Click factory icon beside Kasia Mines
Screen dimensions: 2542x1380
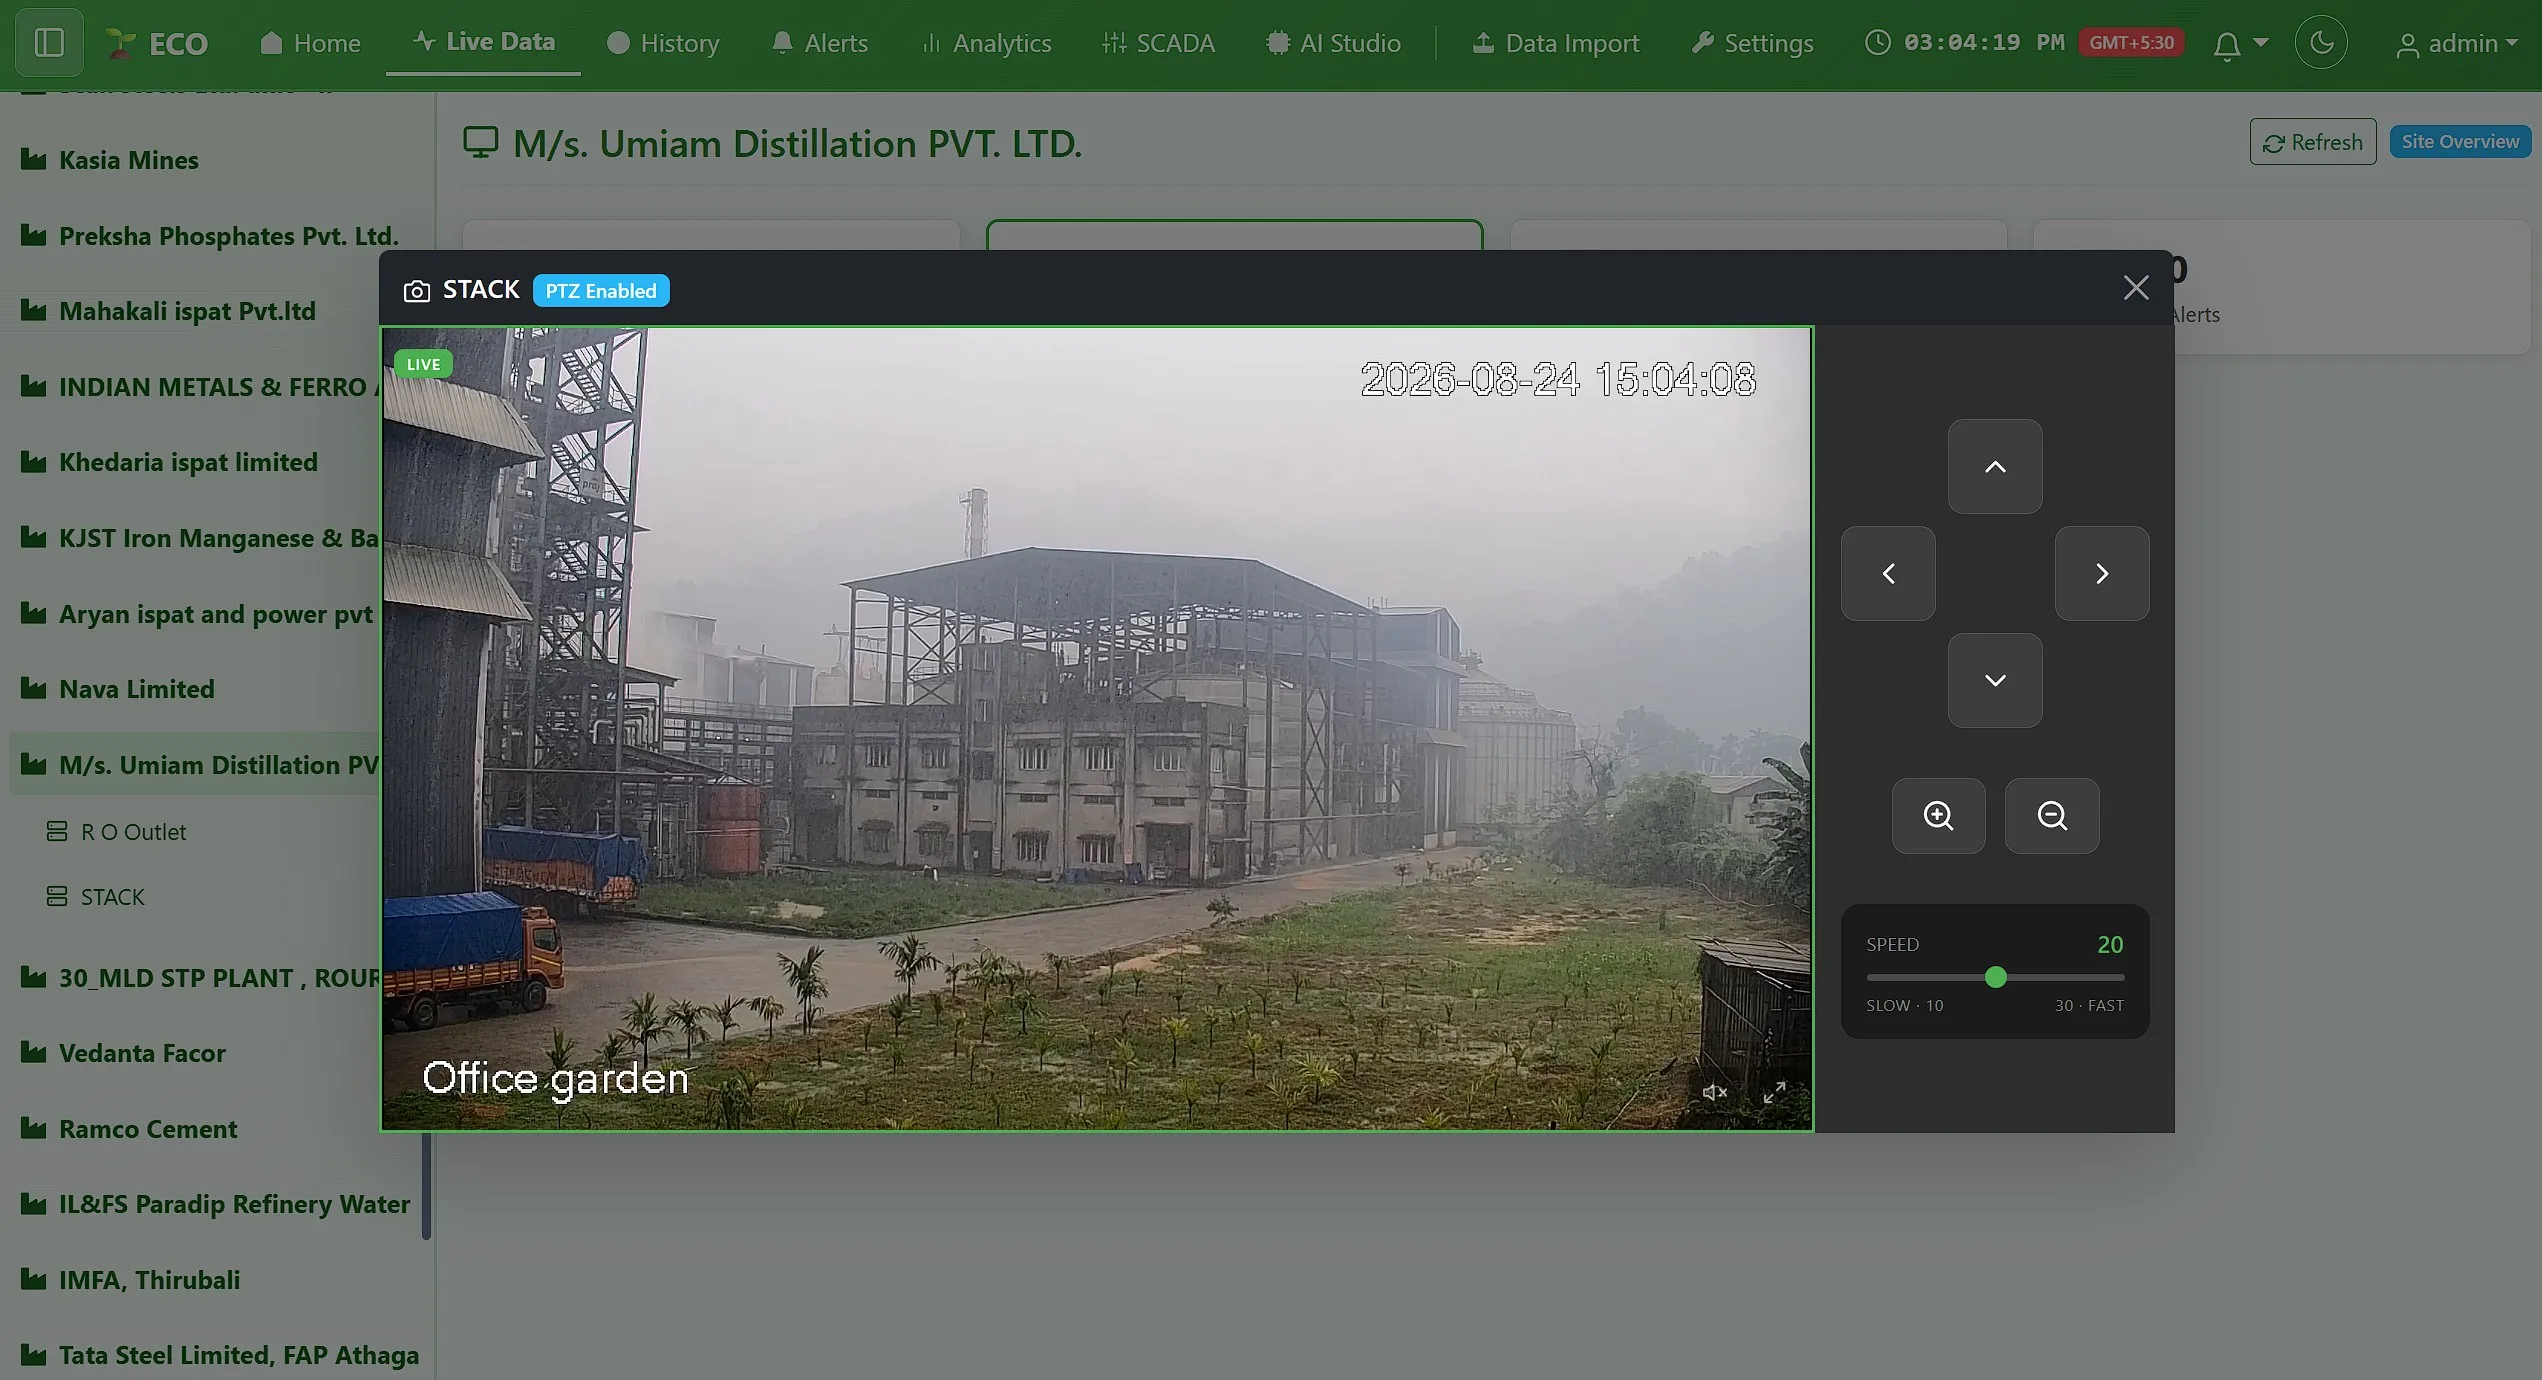point(33,159)
